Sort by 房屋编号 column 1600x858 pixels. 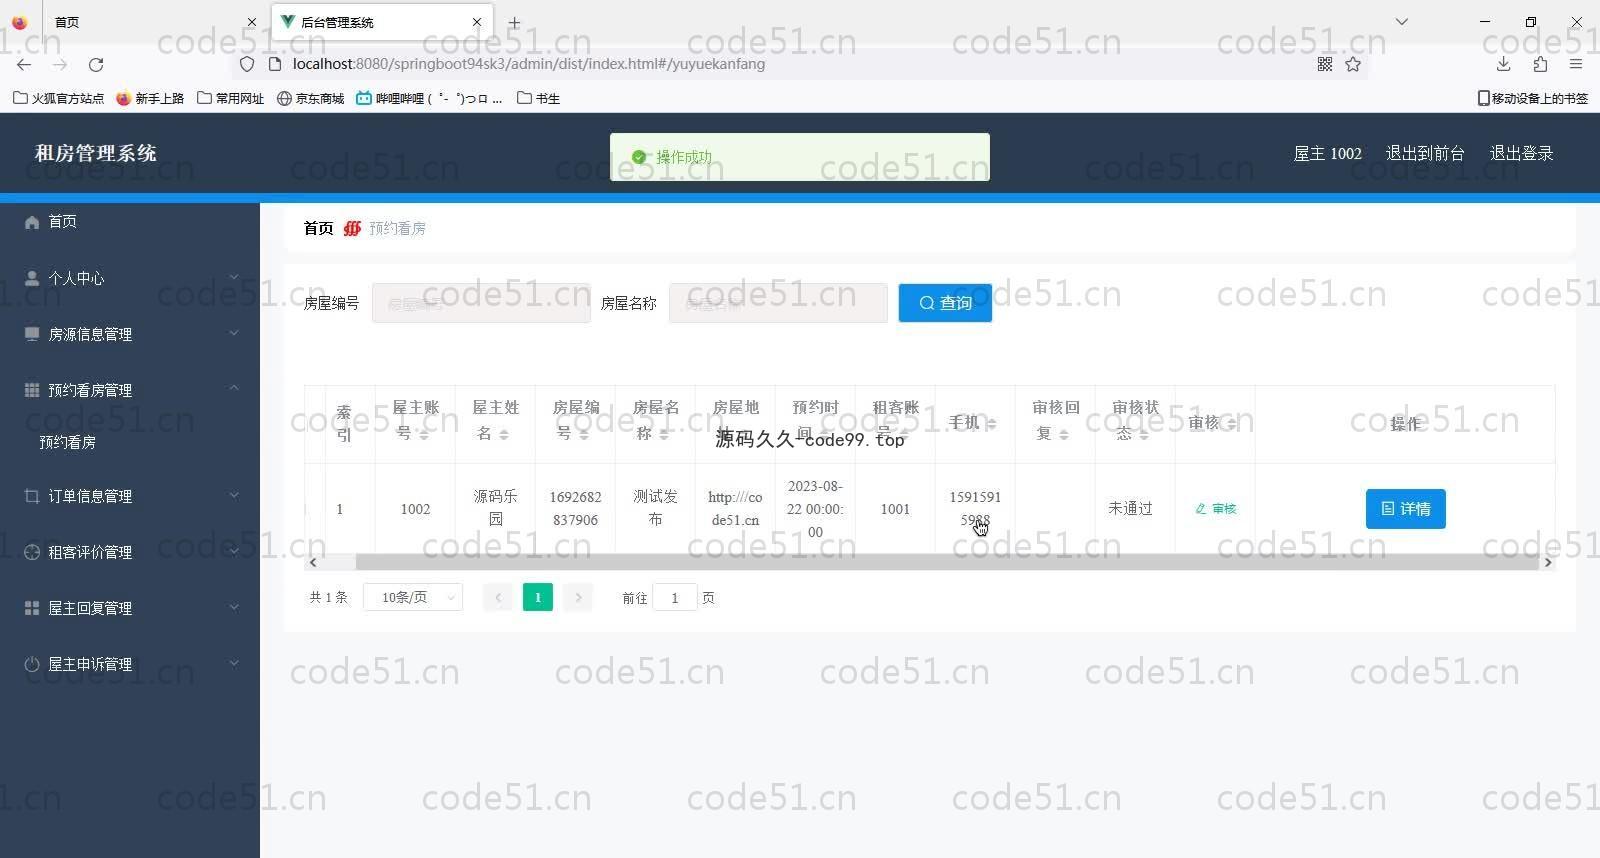[x=584, y=435]
